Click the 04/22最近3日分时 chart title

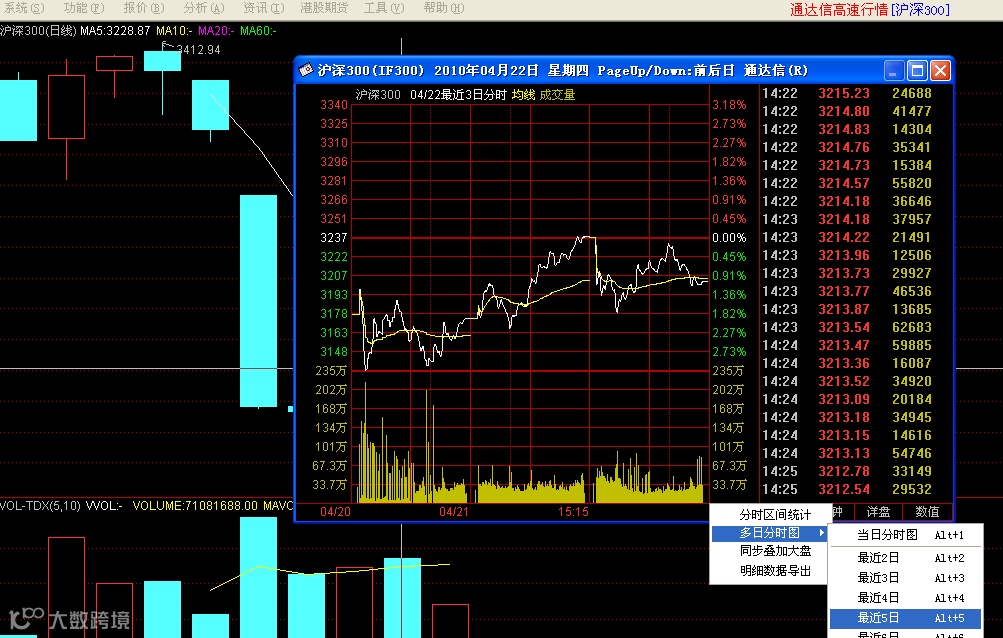pos(458,95)
